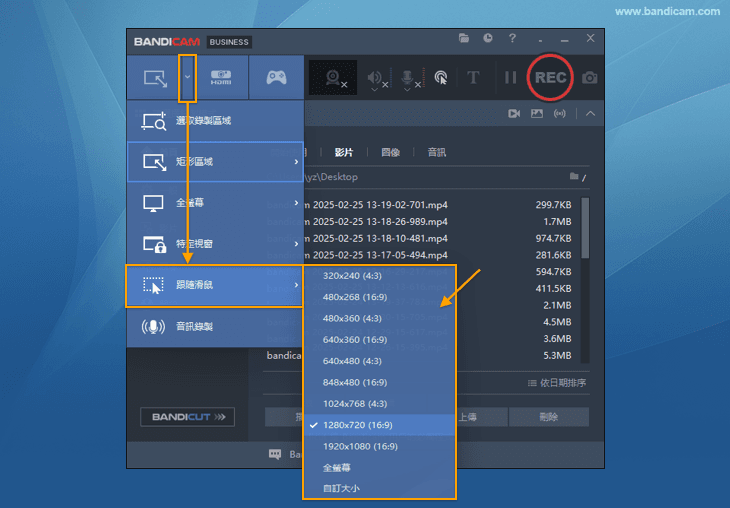
Task: Pick the 640x480 (4:3) size
Action: [379, 361]
